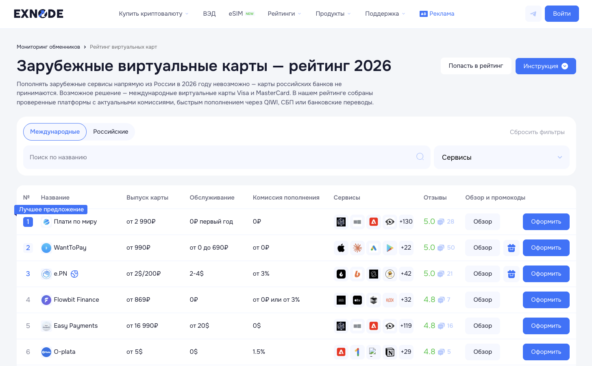The height and width of the screenshot is (366, 592).
Task: Click the Войти button
Action: click(x=561, y=14)
